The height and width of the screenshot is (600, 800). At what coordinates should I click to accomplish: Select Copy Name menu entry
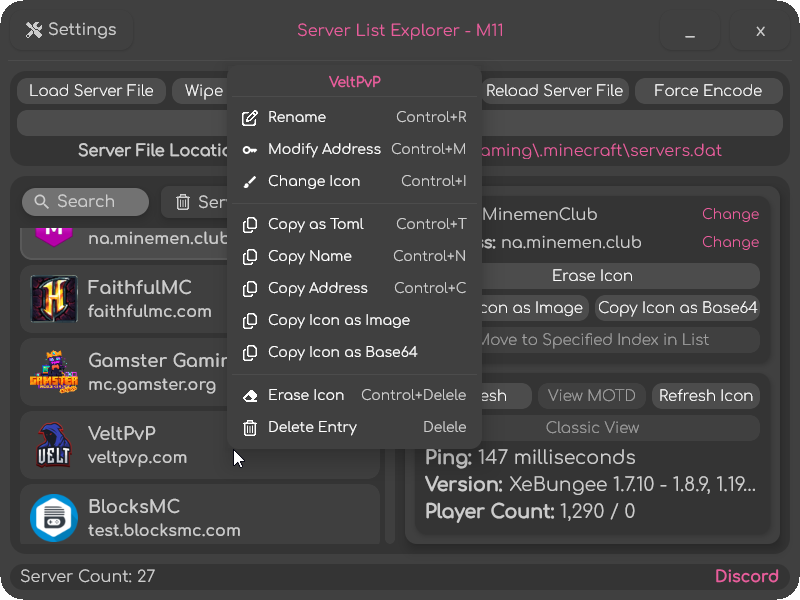coord(354,257)
